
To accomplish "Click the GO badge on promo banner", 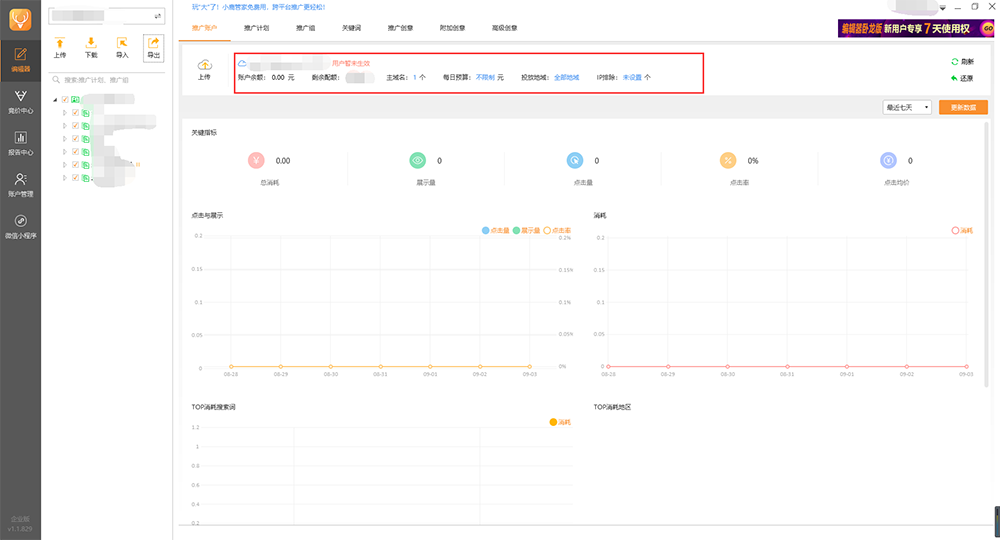I will click(987, 28).
